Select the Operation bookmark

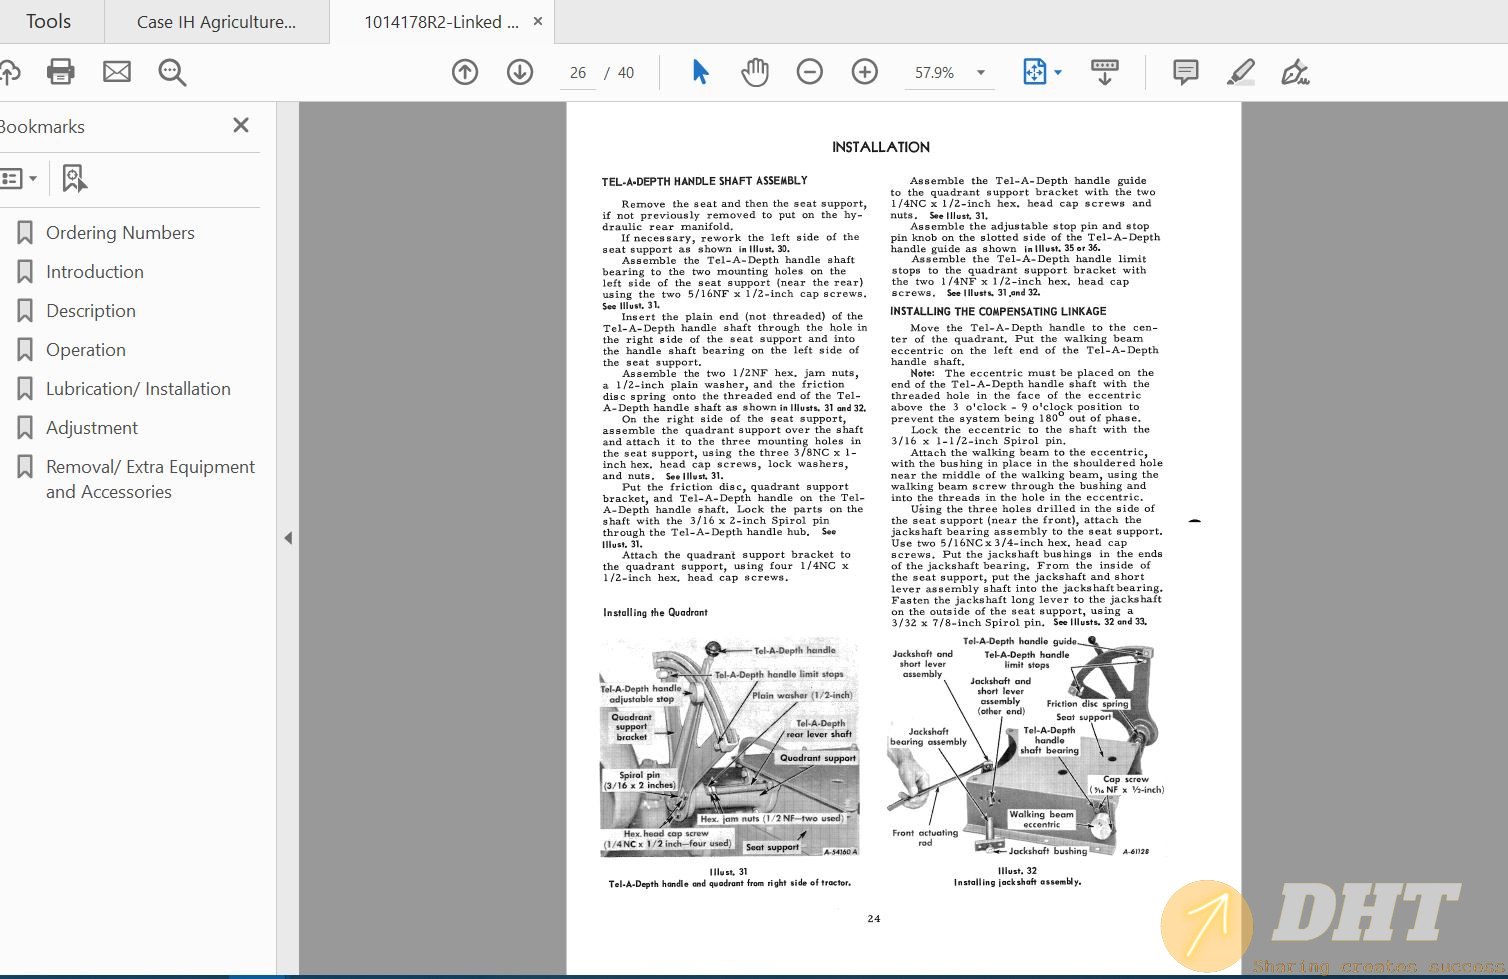coord(86,350)
